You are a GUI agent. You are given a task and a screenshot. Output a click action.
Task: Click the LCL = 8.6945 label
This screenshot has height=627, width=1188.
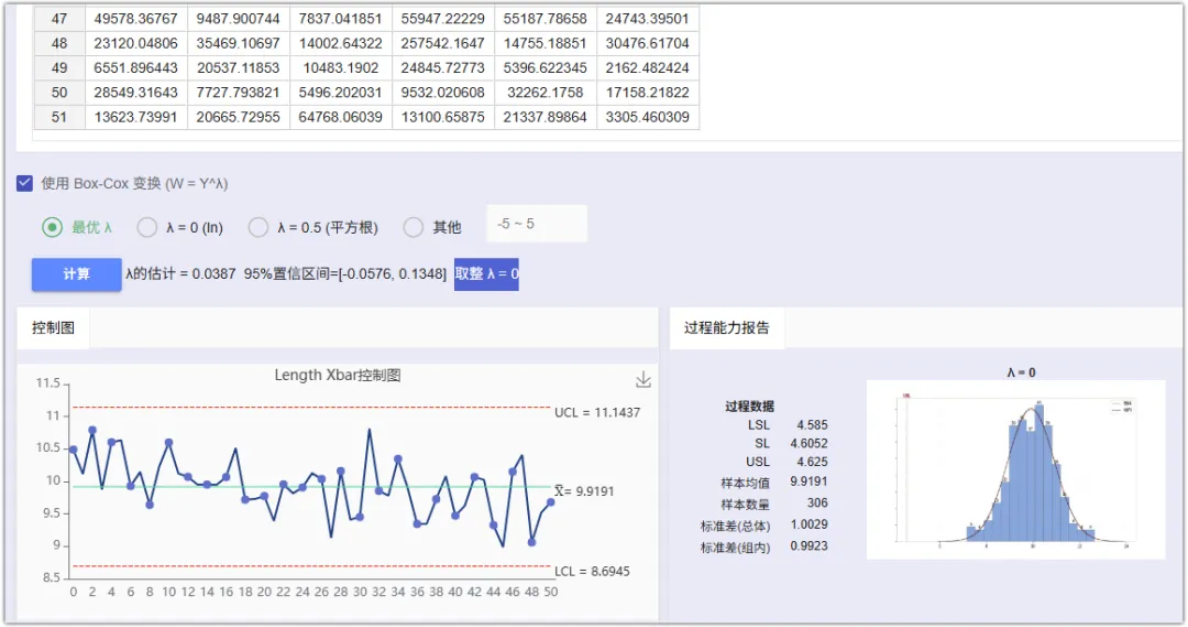[592, 571]
